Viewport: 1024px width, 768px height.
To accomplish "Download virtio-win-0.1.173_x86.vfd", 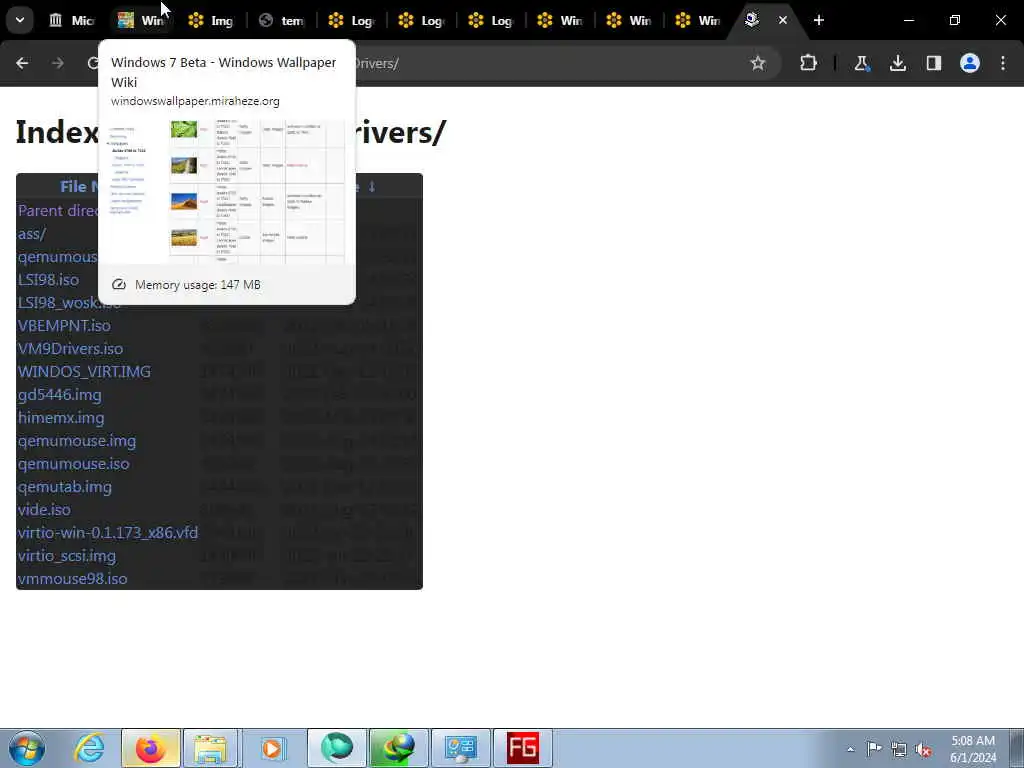I will tap(108, 532).
